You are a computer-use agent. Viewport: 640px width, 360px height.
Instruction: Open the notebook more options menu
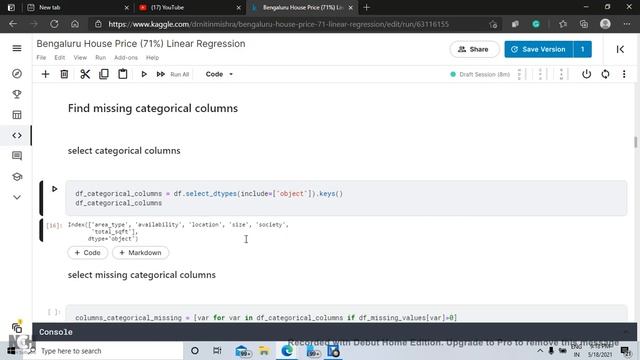[x=624, y=74]
